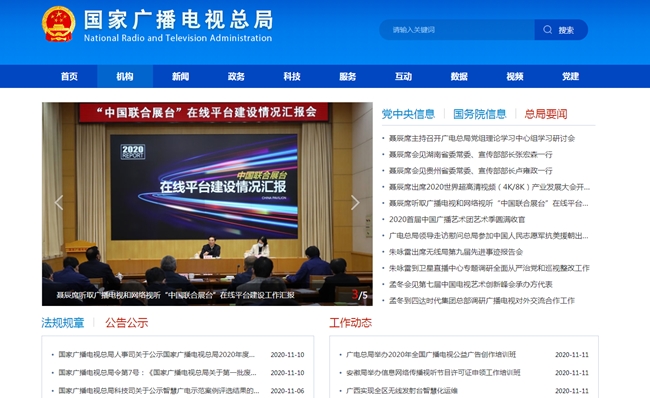This screenshot has width=650, height=398.
Task: Open the 首页 navigation menu item
Action: (69, 76)
